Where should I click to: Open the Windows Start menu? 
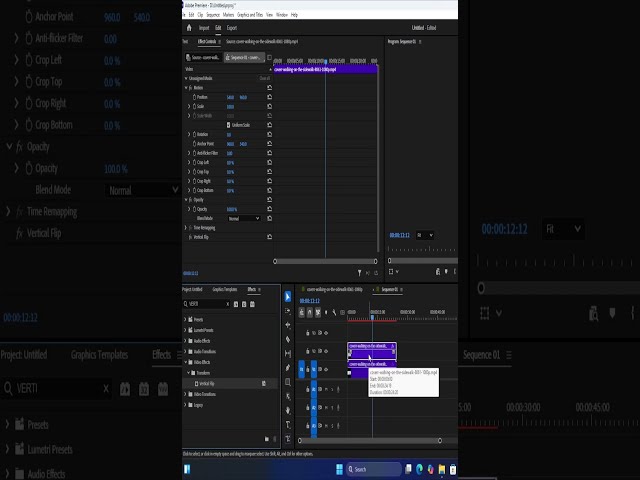(339, 469)
